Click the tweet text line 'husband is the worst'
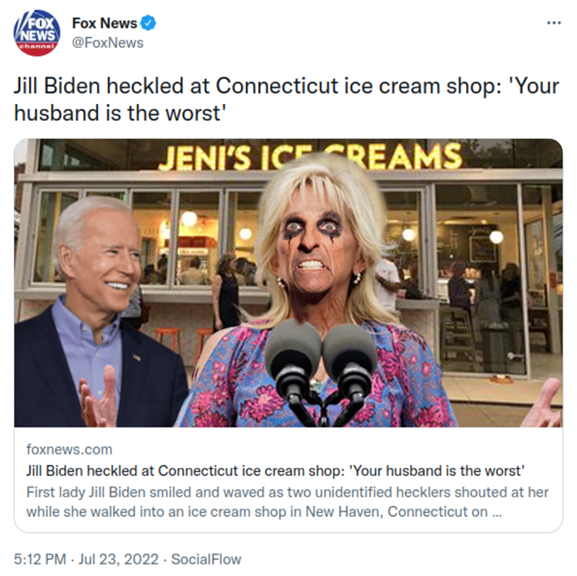The image size is (577, 576). (x=120, y=113)
